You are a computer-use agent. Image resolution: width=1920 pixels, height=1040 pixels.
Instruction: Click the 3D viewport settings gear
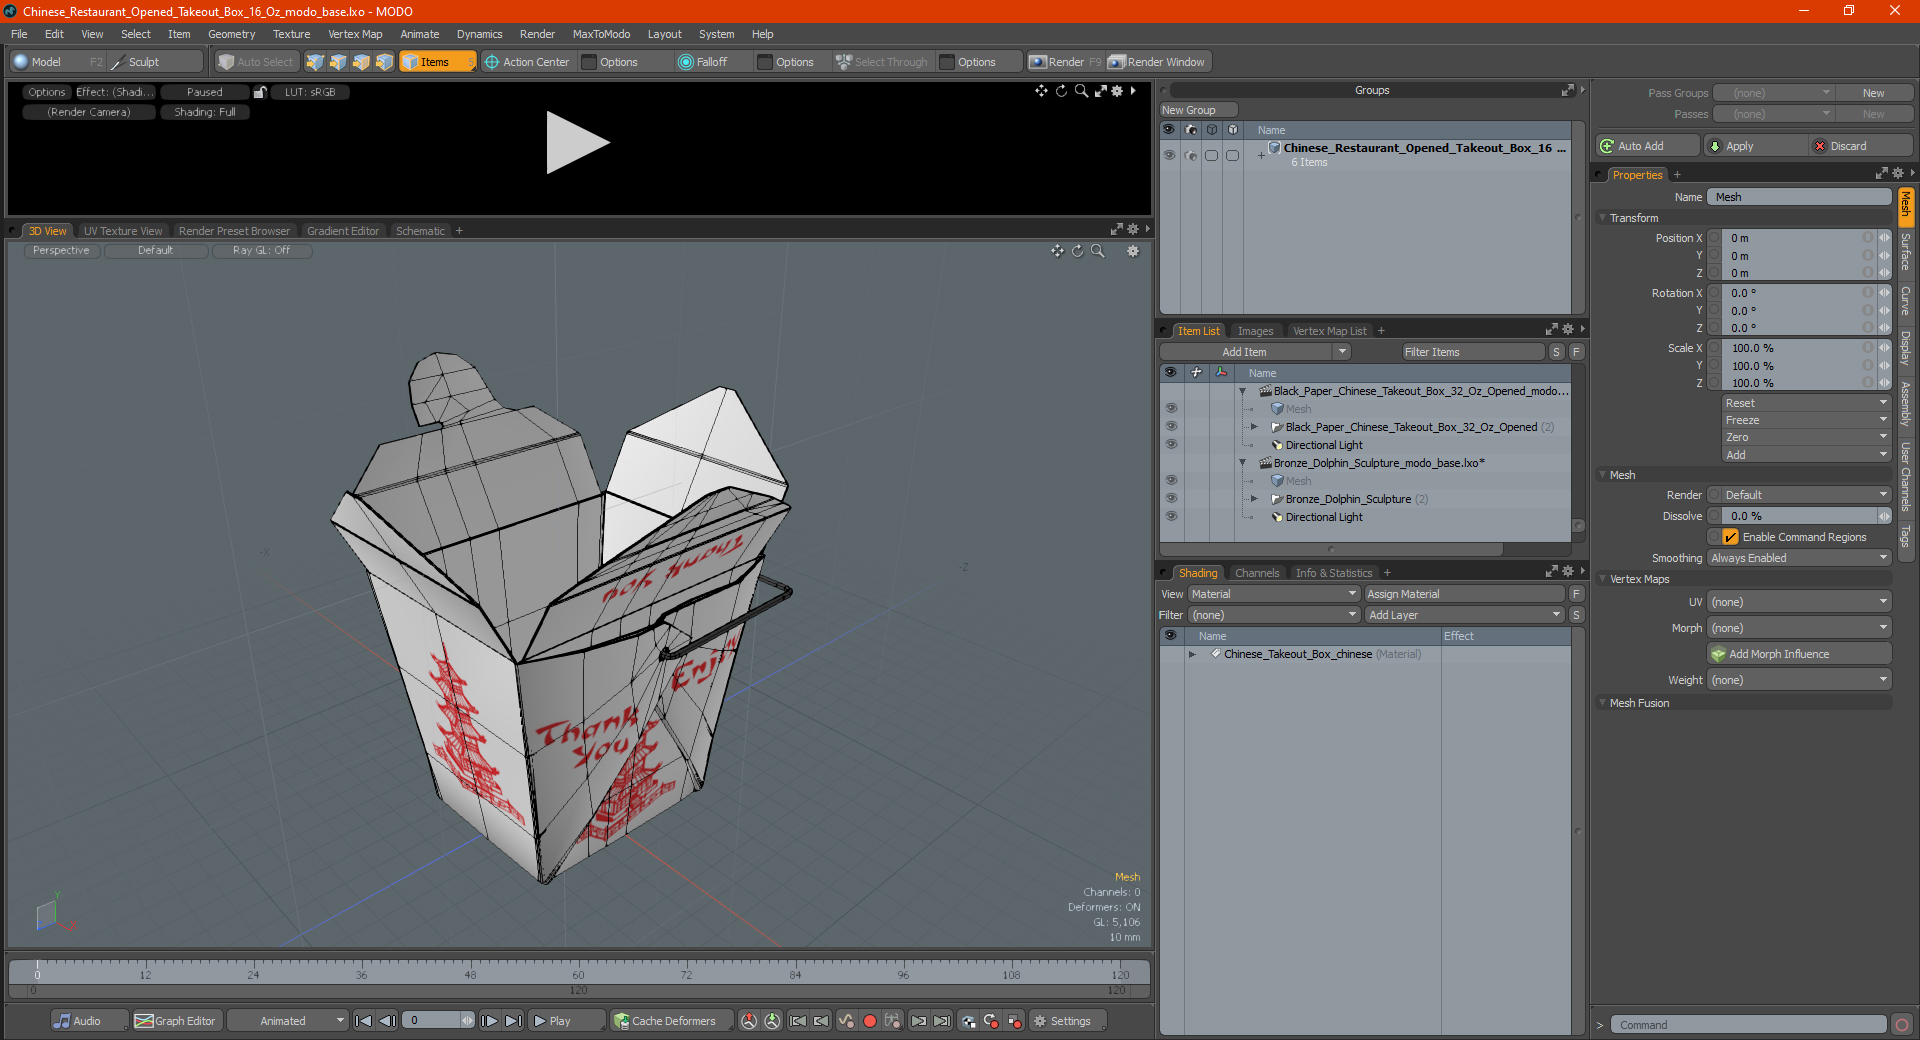click(x=1133, y=251)
